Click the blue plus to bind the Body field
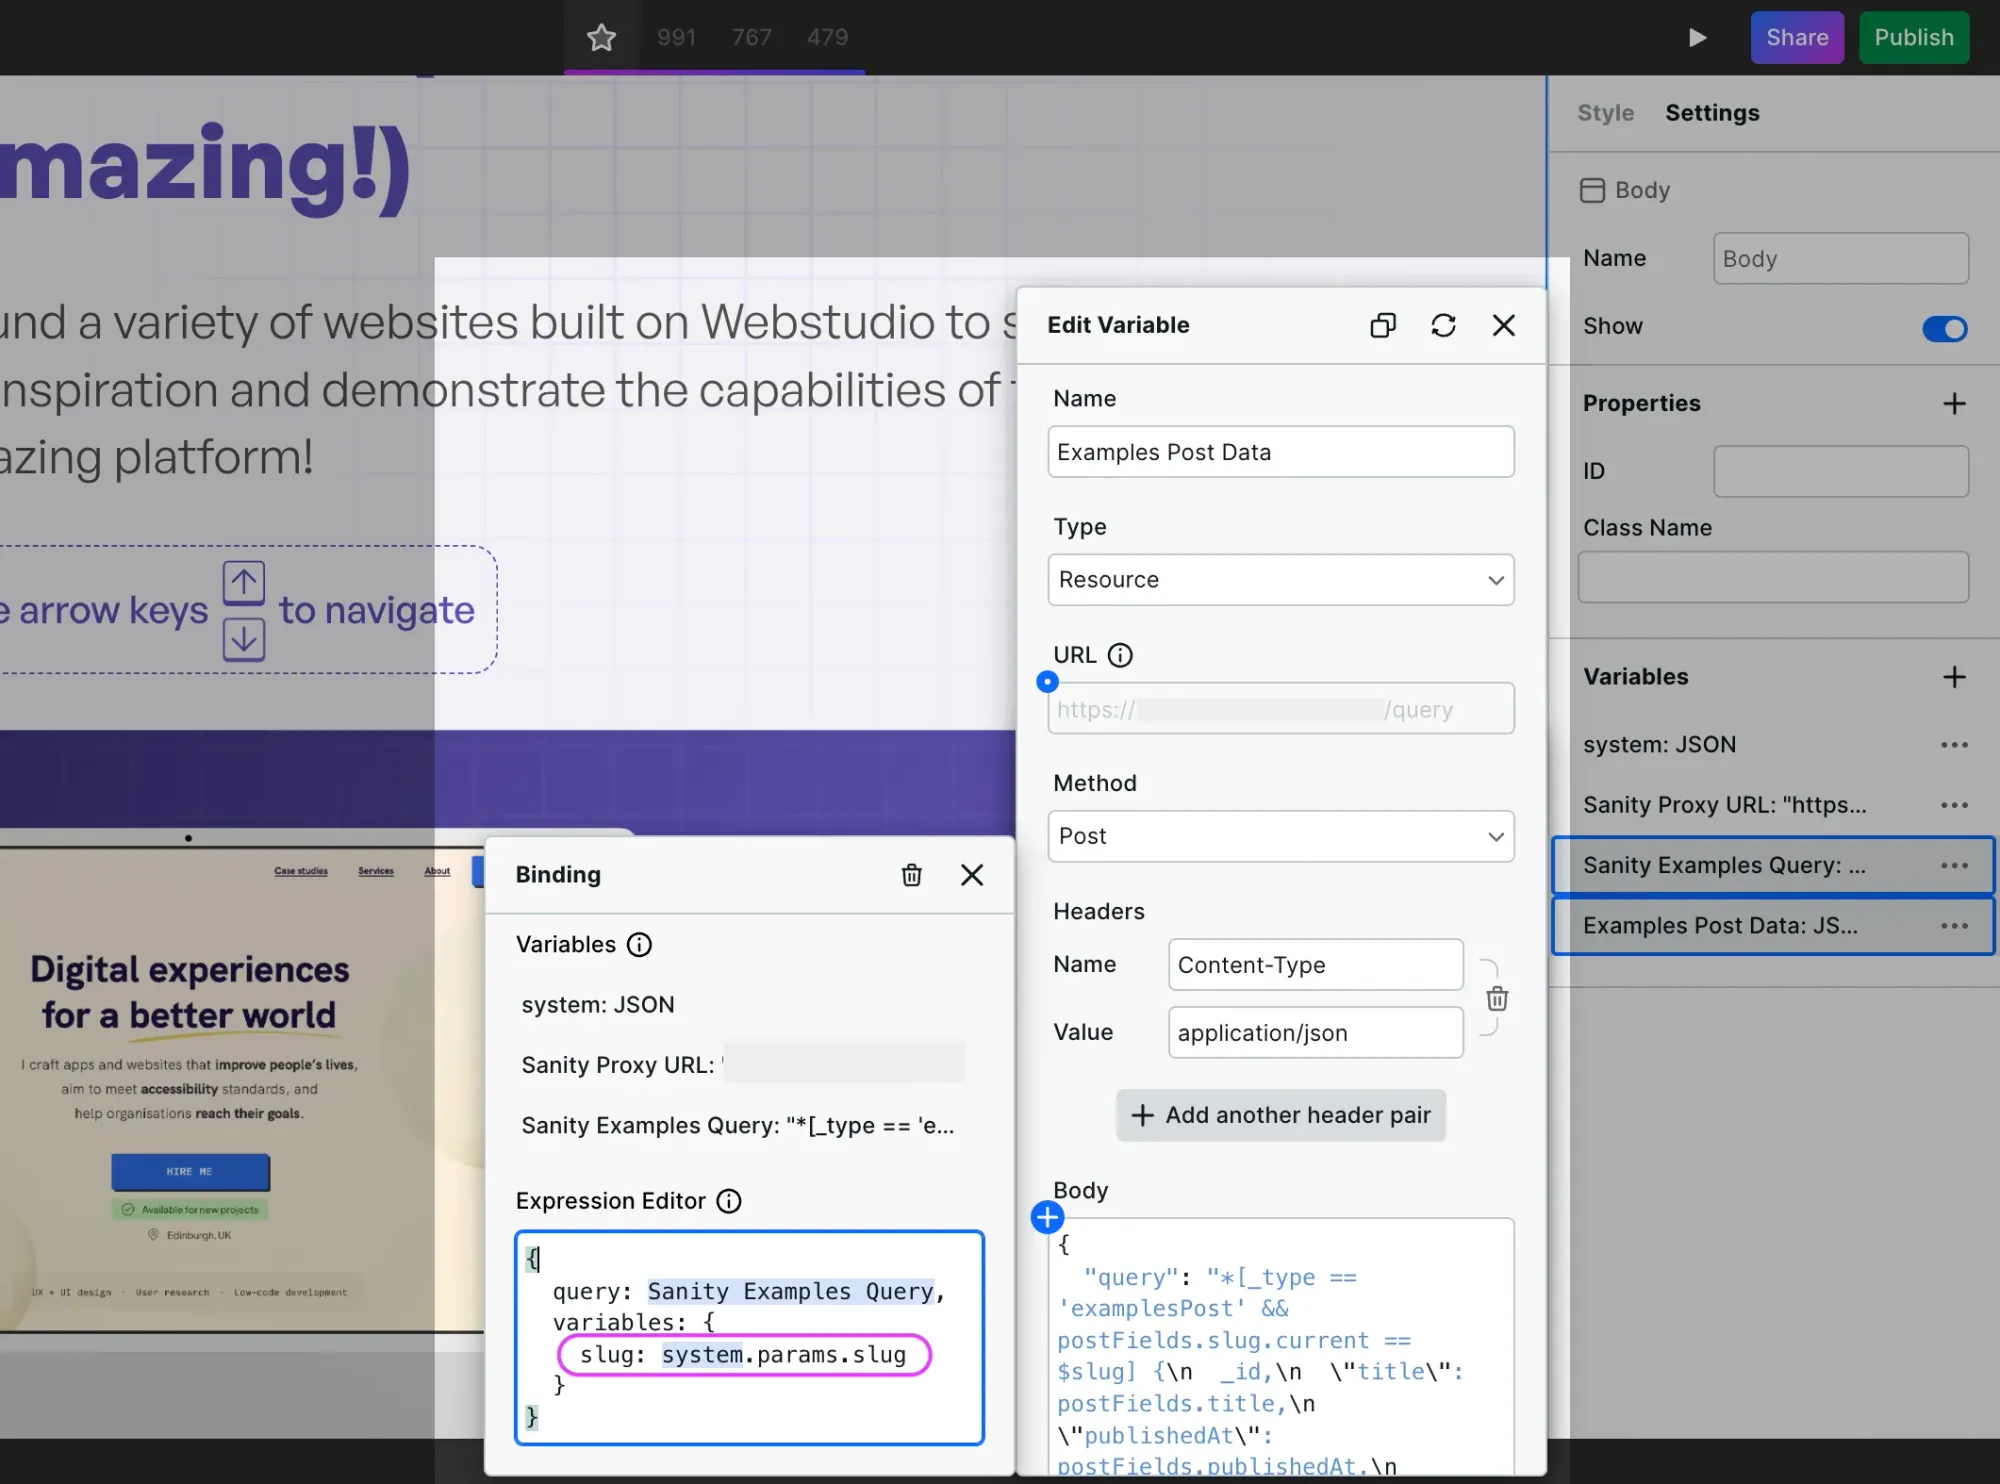 (1047, 1217)
